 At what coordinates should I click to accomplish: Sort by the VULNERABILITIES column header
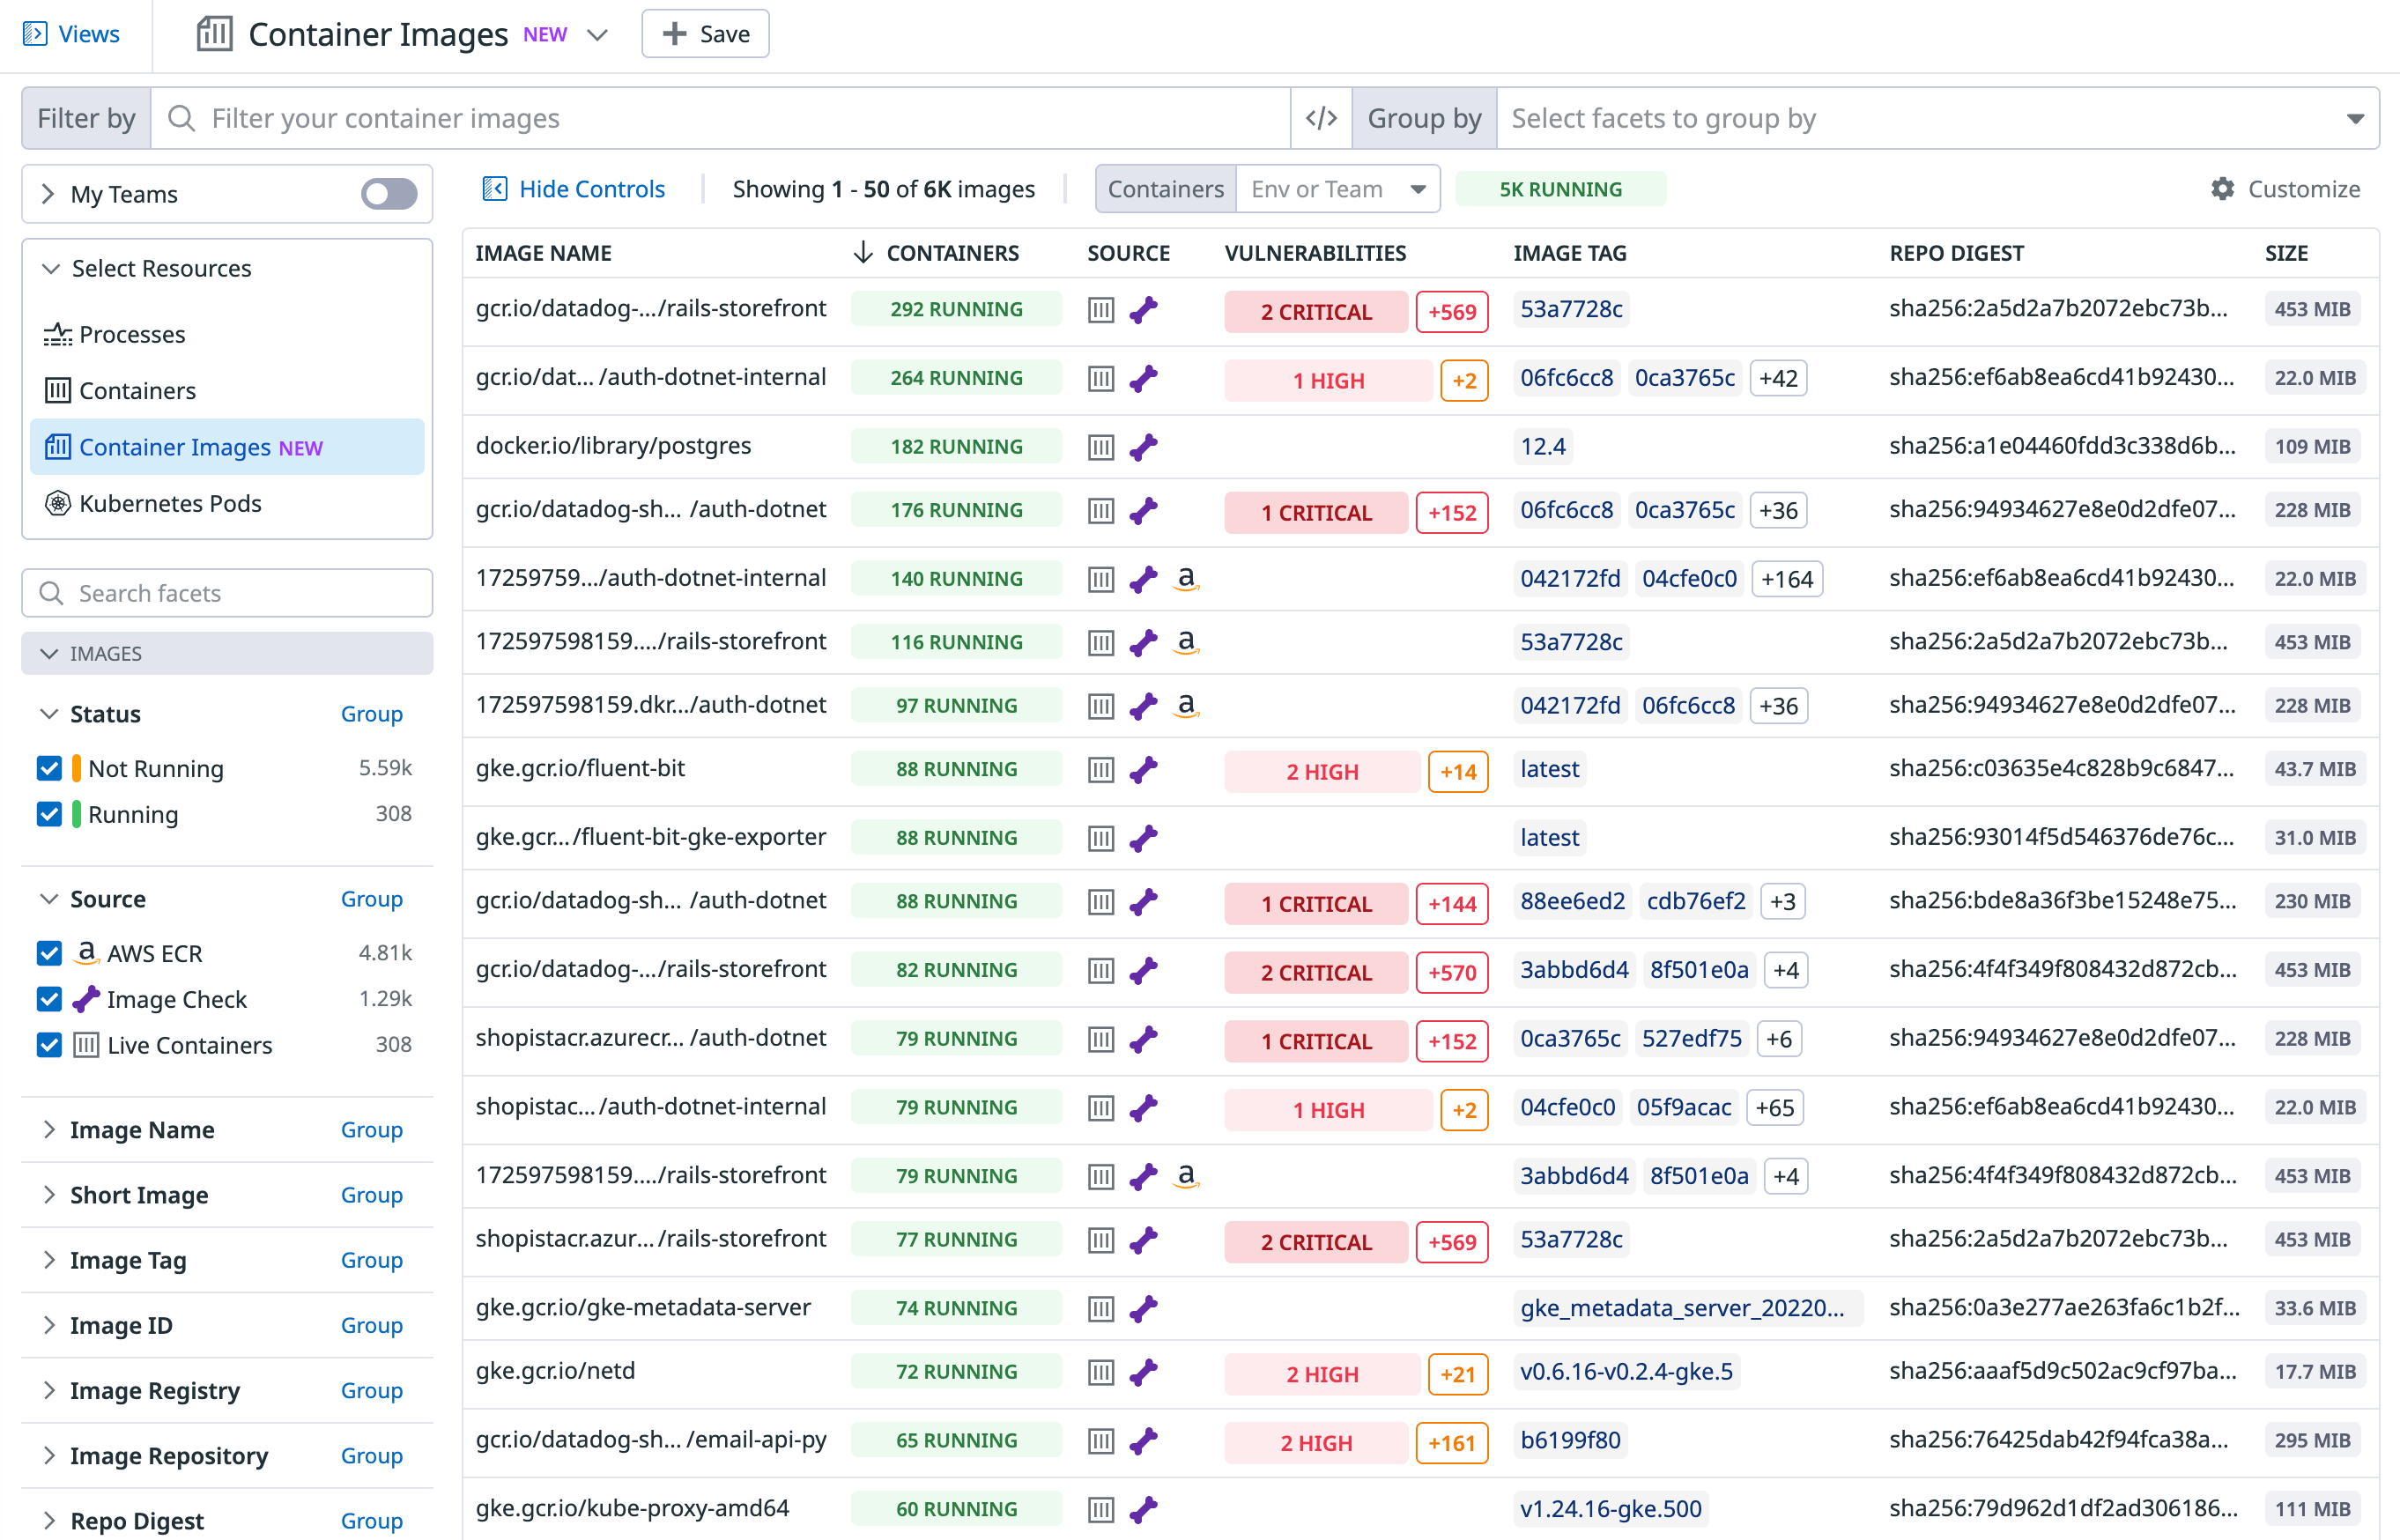1315,253
